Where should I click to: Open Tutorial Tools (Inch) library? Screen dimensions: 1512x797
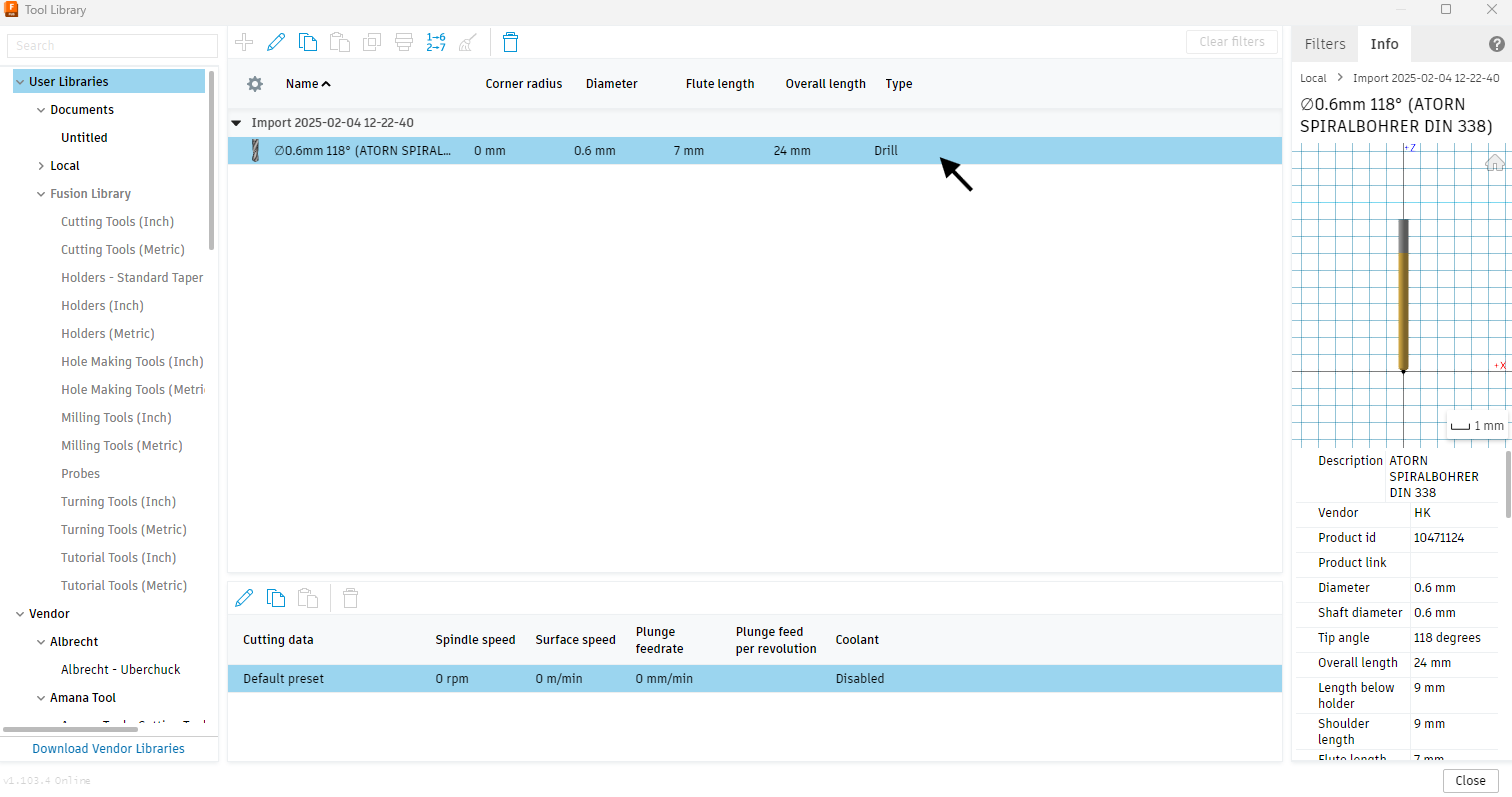(118, 558)
